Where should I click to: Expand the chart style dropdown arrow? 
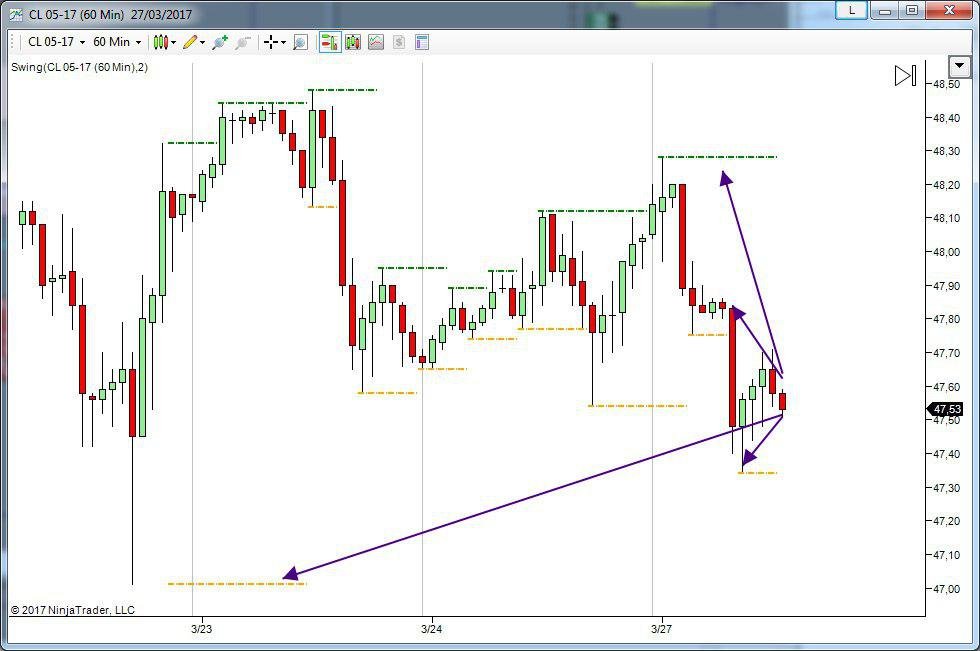pos(173,42)
